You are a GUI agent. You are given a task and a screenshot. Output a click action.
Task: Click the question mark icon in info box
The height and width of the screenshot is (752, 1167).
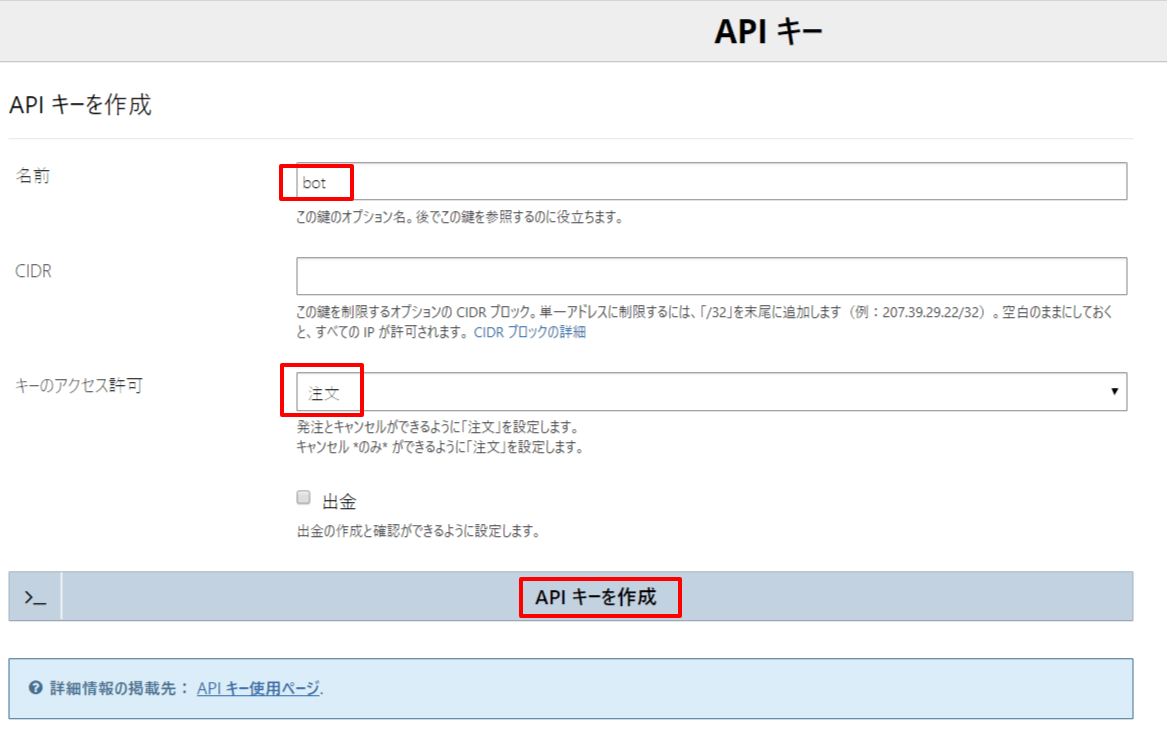pos(35,688)
